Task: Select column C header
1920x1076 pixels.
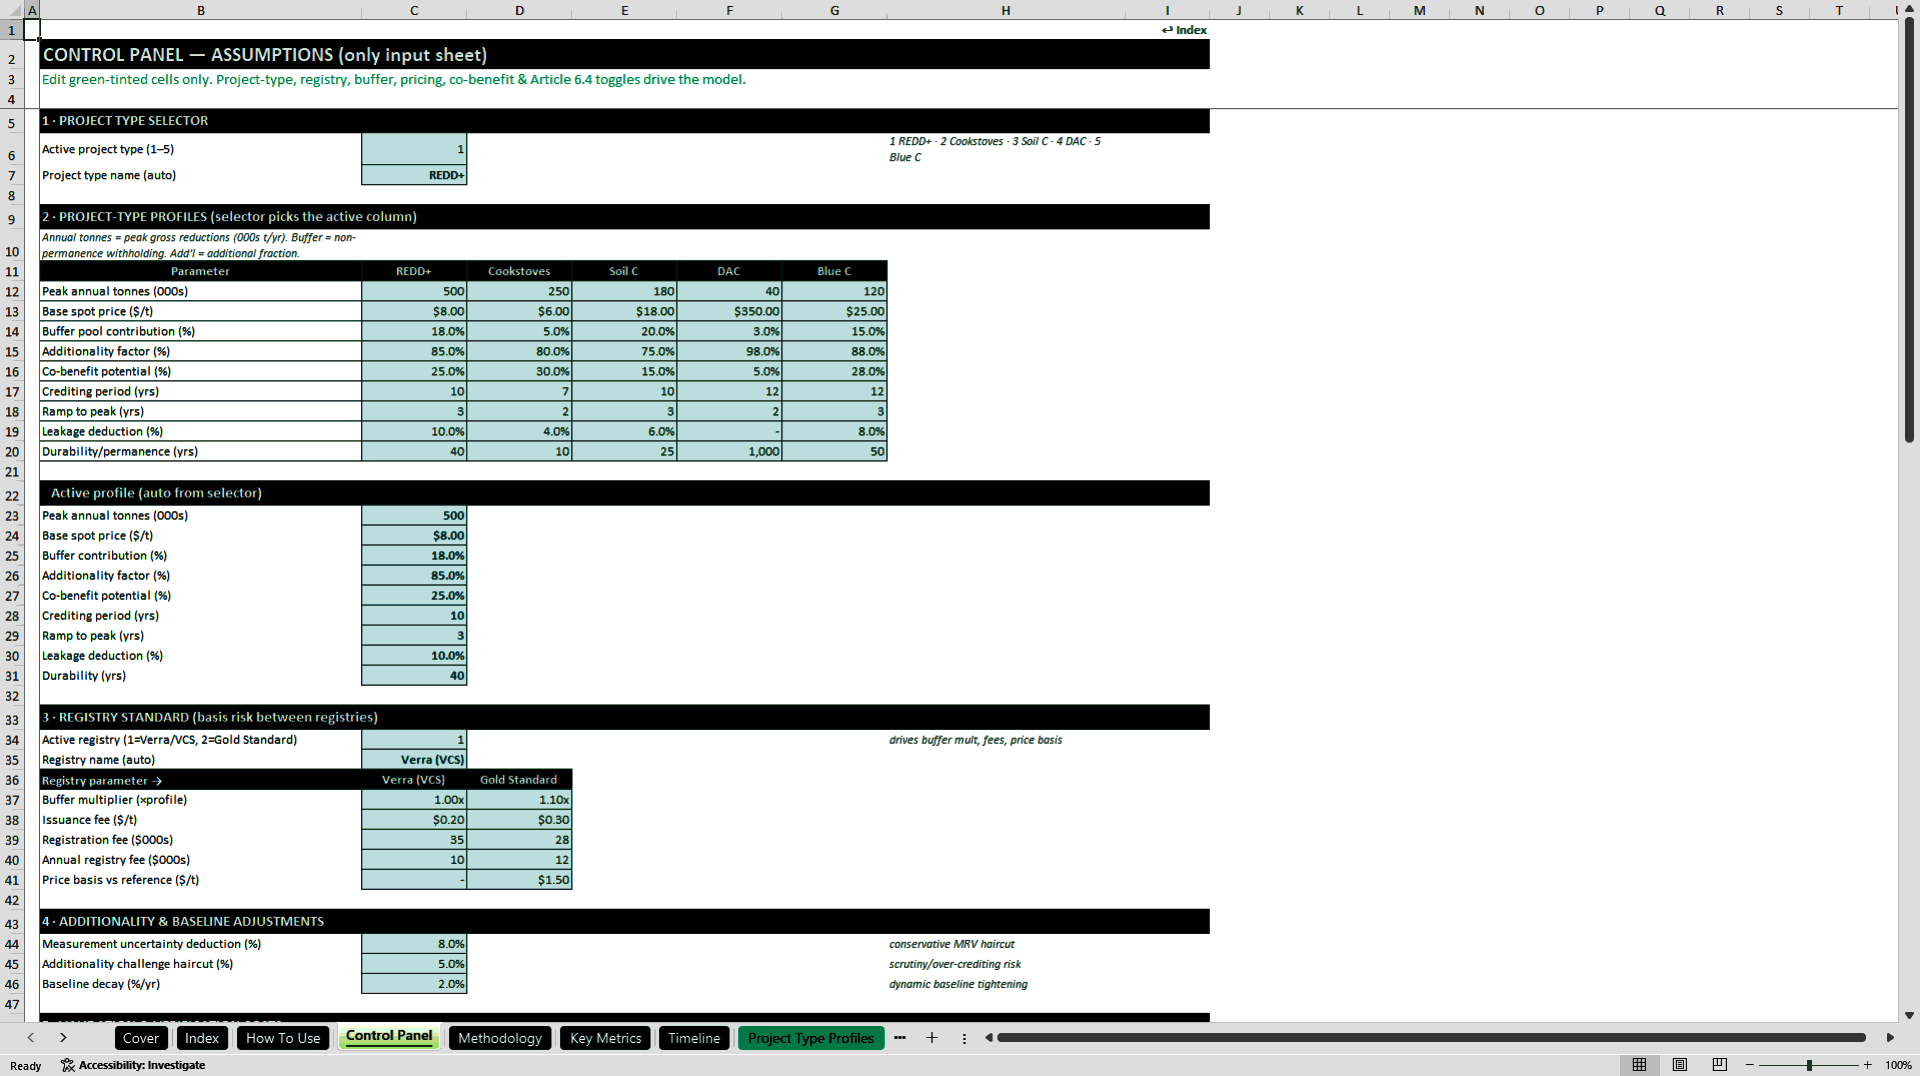Action: tap(414, 10)
